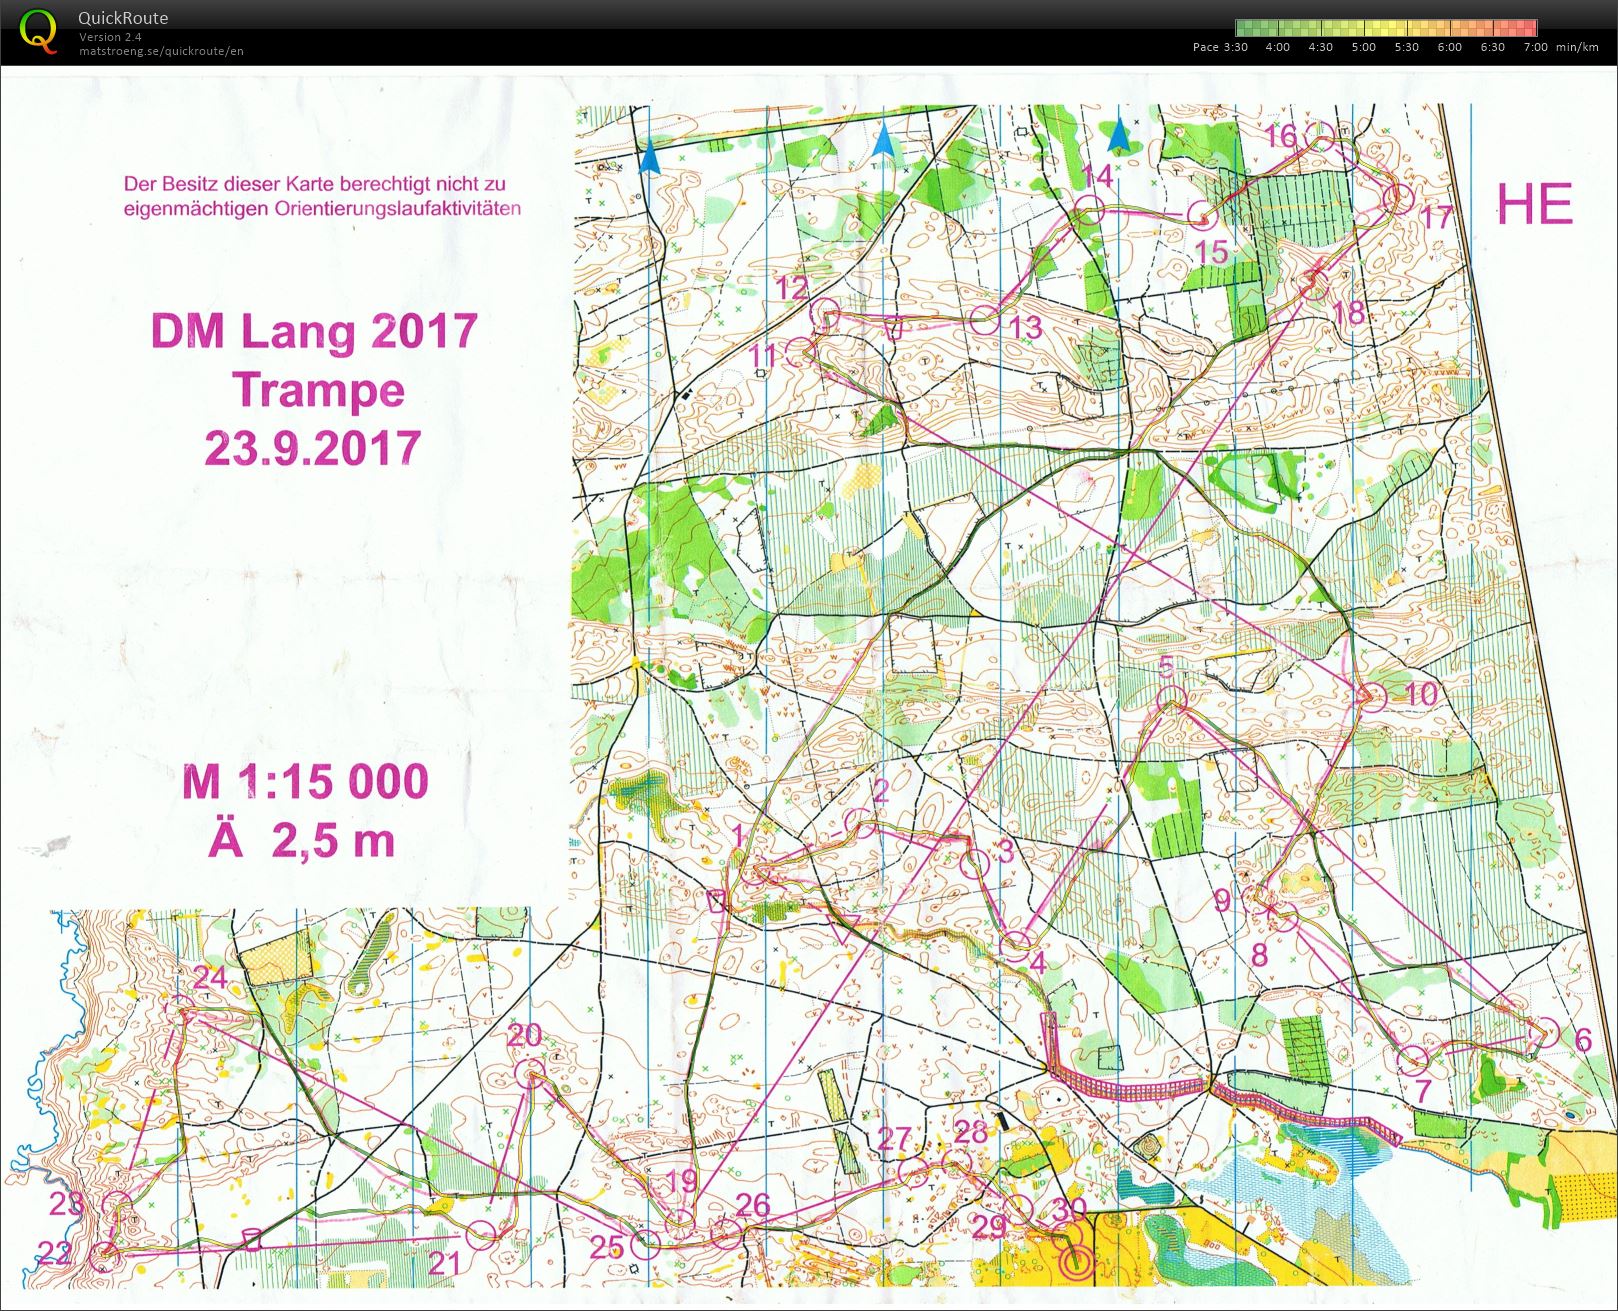
Task: Click the "HE" class label
Action: click(1533, 204)
